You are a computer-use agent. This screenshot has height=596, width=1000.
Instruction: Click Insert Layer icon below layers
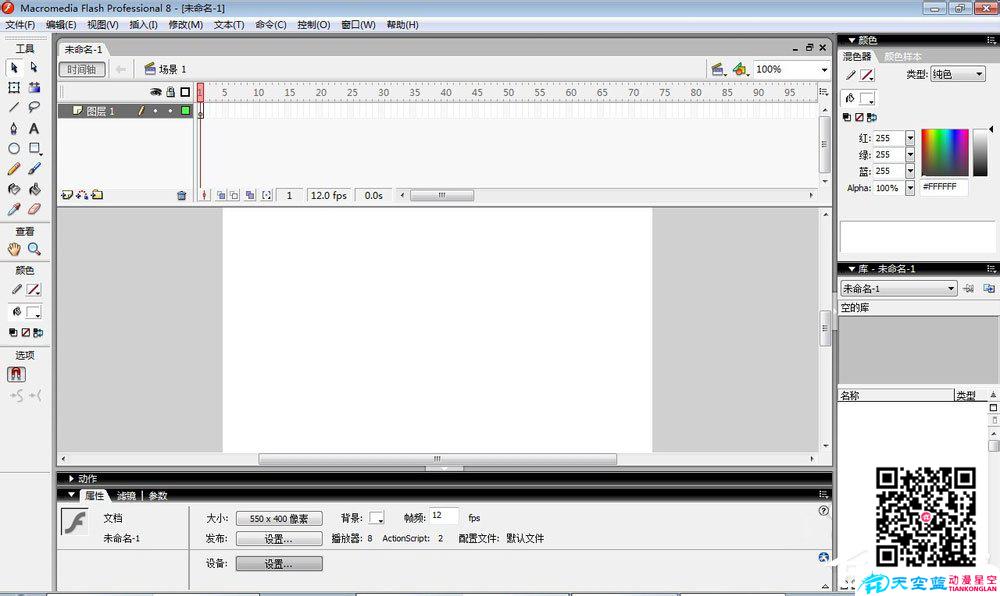(x=66, y=195)
